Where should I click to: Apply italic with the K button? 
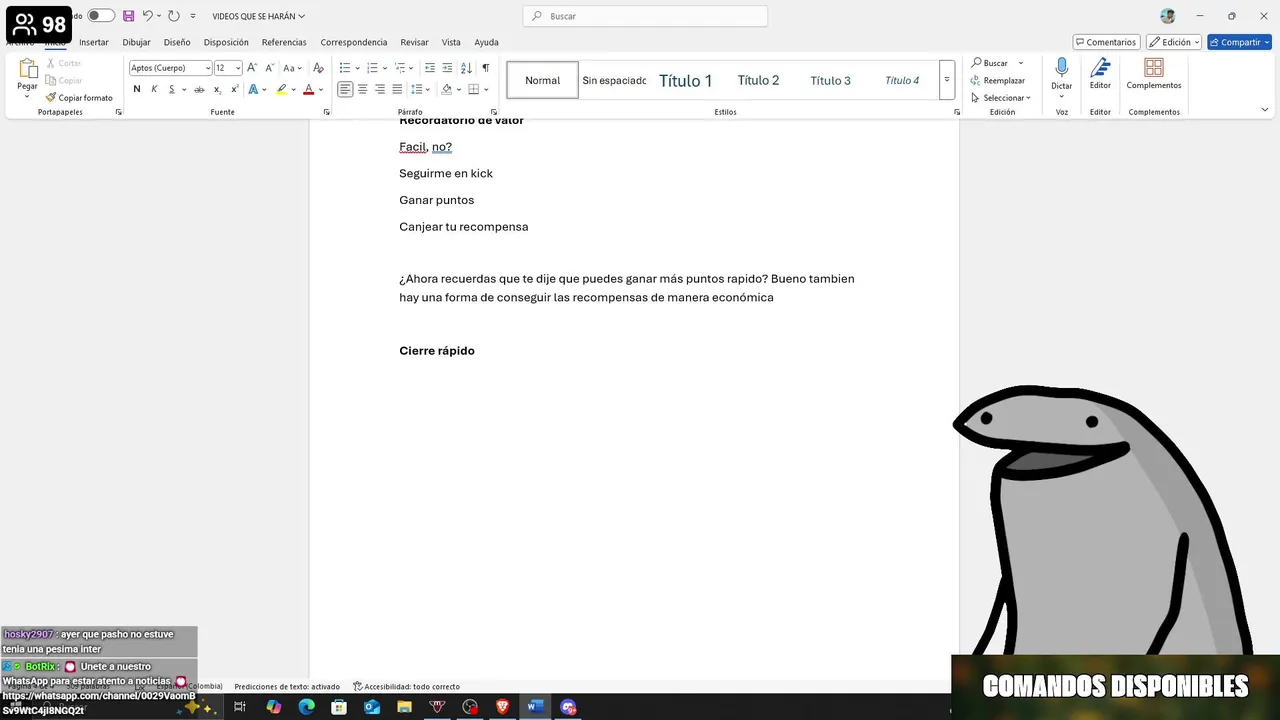[154, 89]
